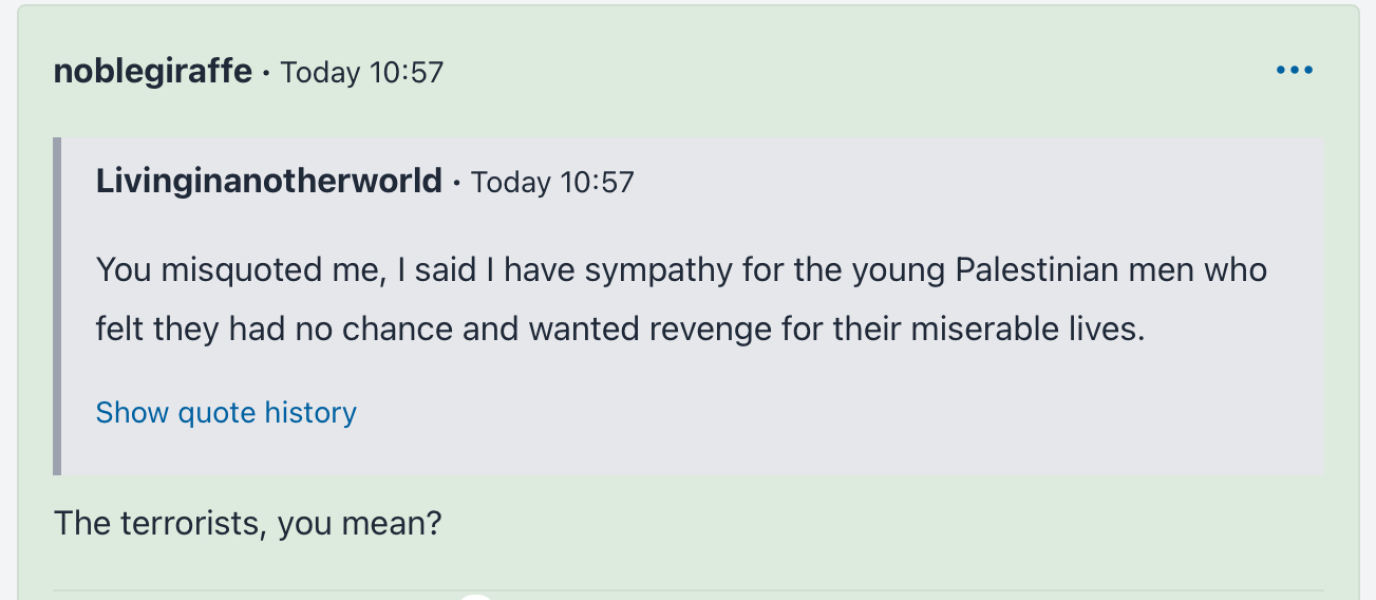Open the three-dots post options menu

click(1294, 71)
